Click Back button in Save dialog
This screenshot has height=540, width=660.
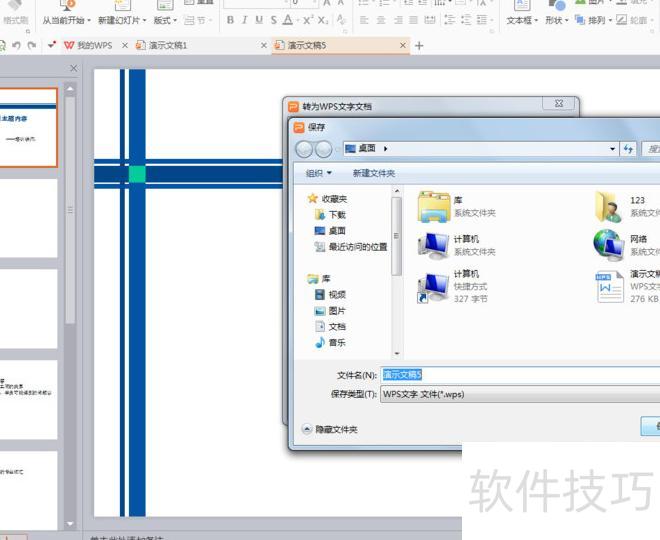(x=304, y=149)
